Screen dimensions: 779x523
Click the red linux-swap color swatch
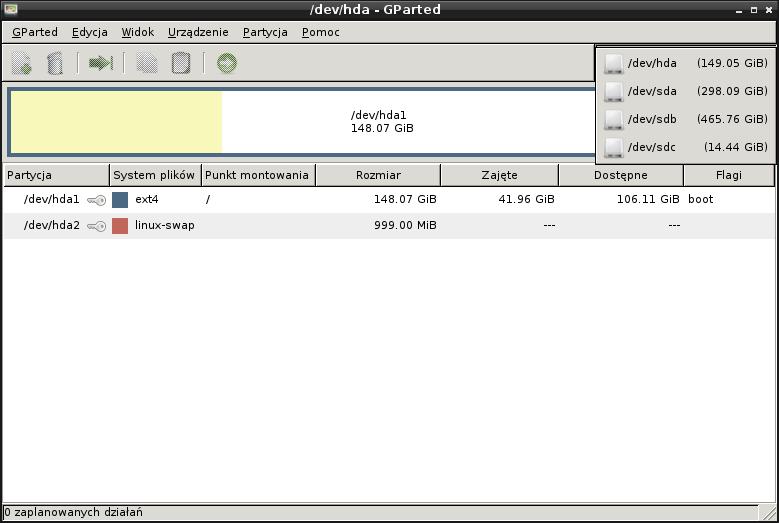(120, 226)
